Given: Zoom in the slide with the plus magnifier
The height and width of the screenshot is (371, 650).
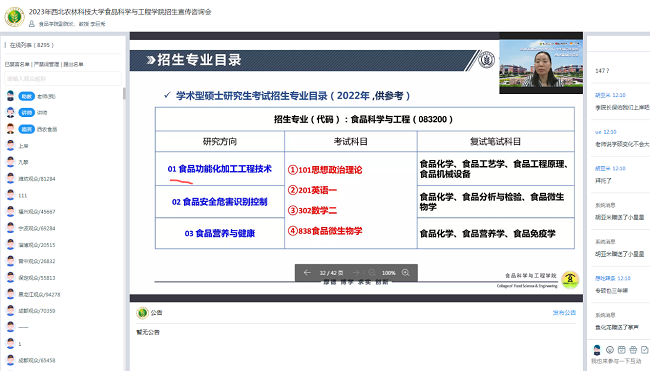Looking at the screenshot, I should coord(406,273).
